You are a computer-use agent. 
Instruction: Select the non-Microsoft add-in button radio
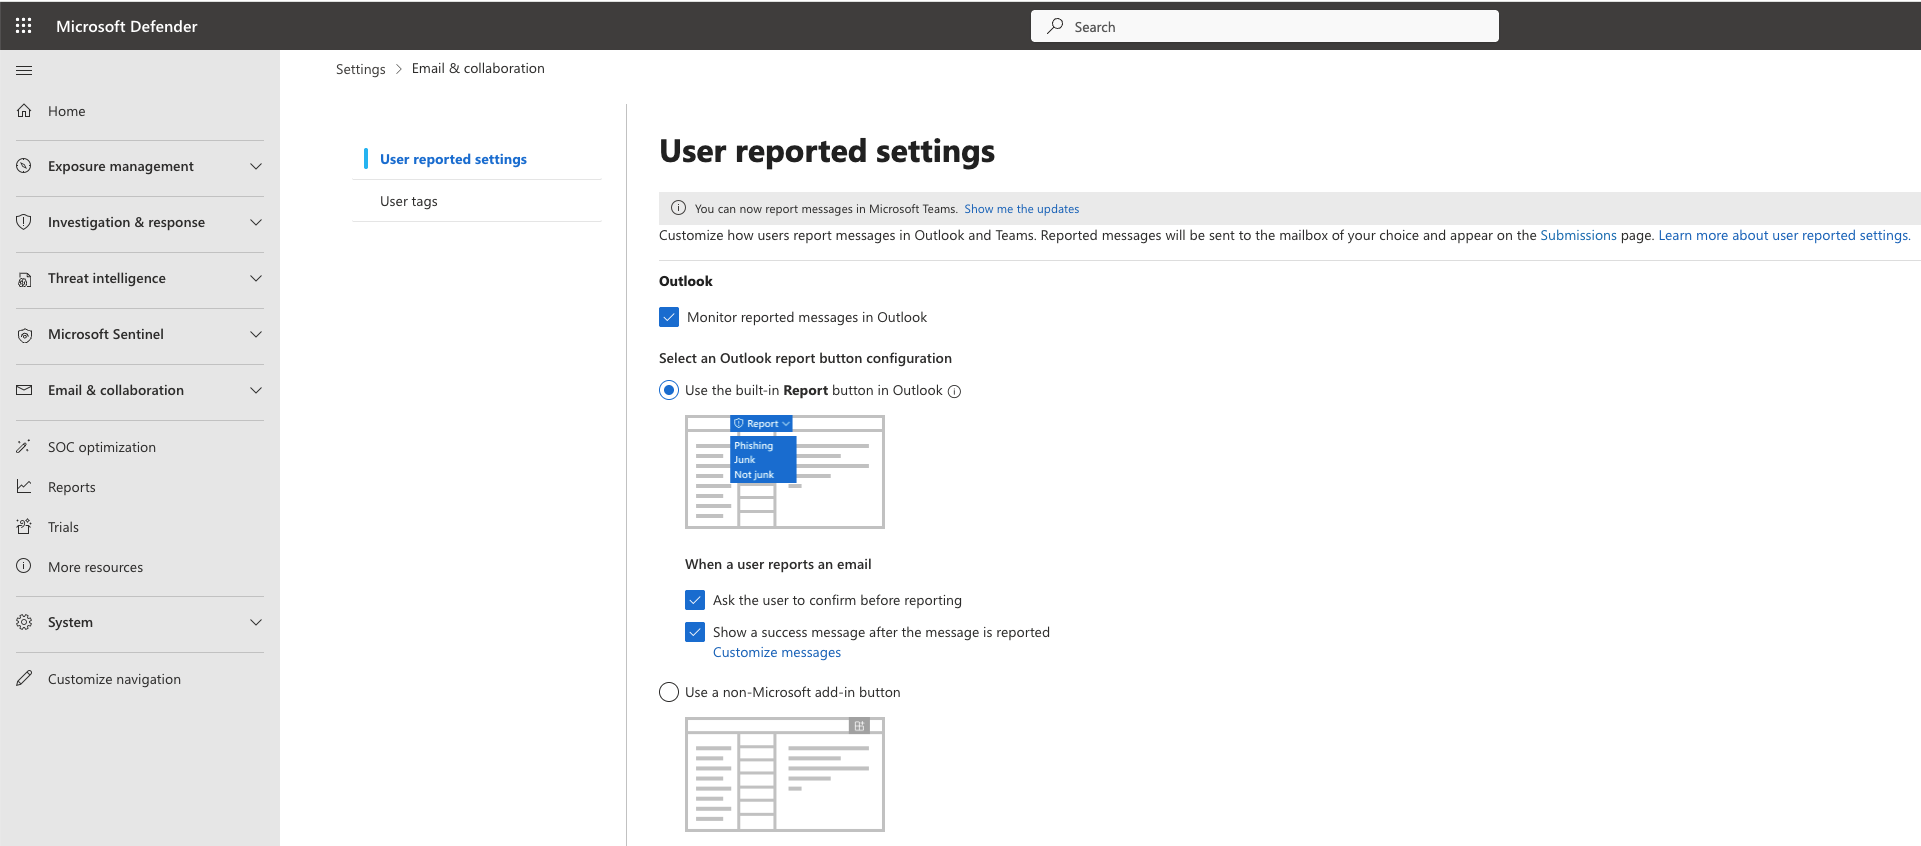pos(669,692)
